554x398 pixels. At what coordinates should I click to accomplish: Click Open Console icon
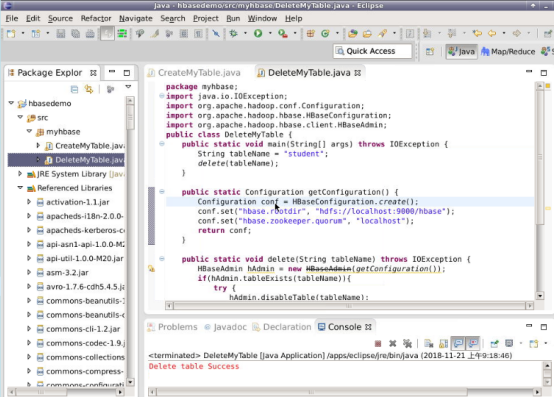click(x=534, y=343)
